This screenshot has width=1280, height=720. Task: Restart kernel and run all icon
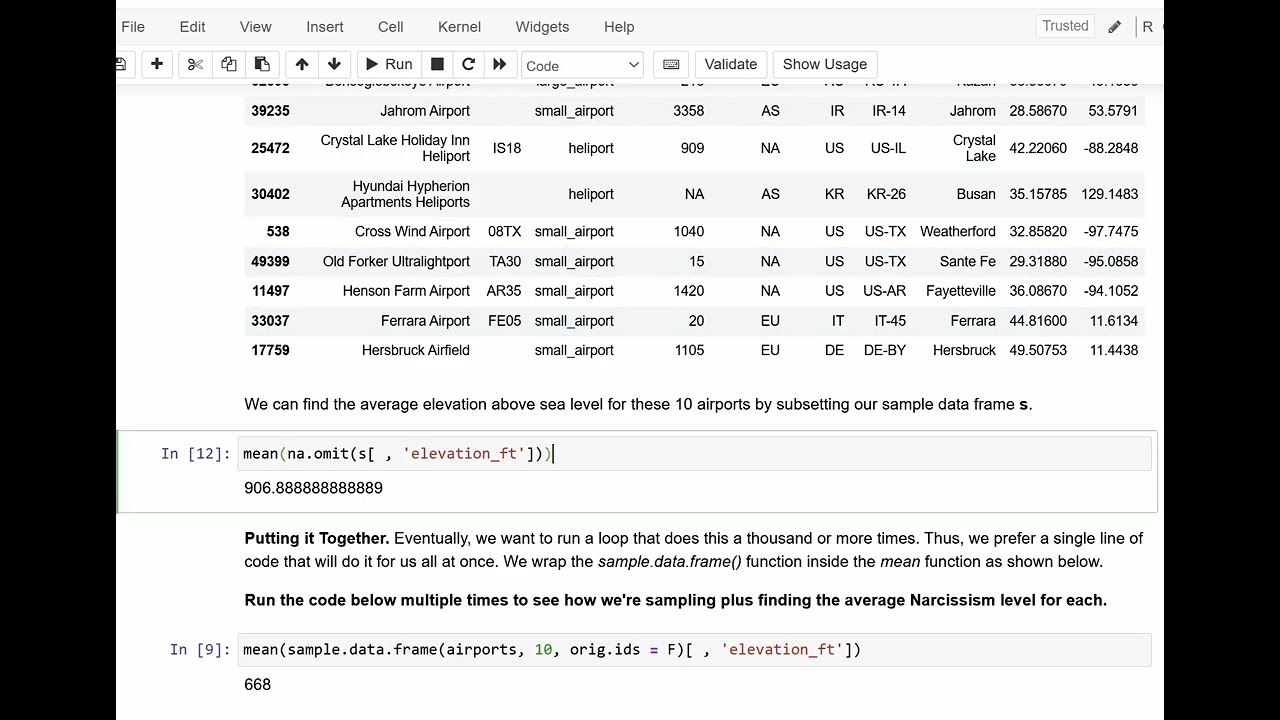point(499,64)
